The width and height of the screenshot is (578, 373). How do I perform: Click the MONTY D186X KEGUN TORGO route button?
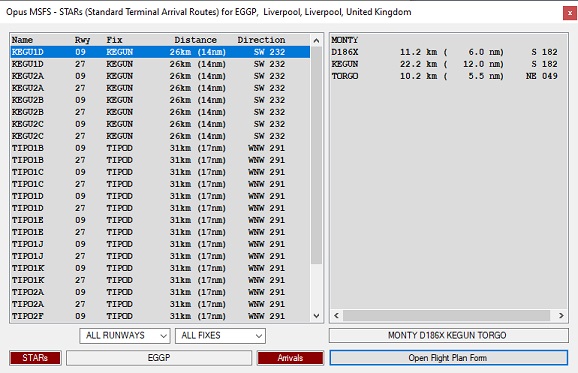[x=448, y=335]
